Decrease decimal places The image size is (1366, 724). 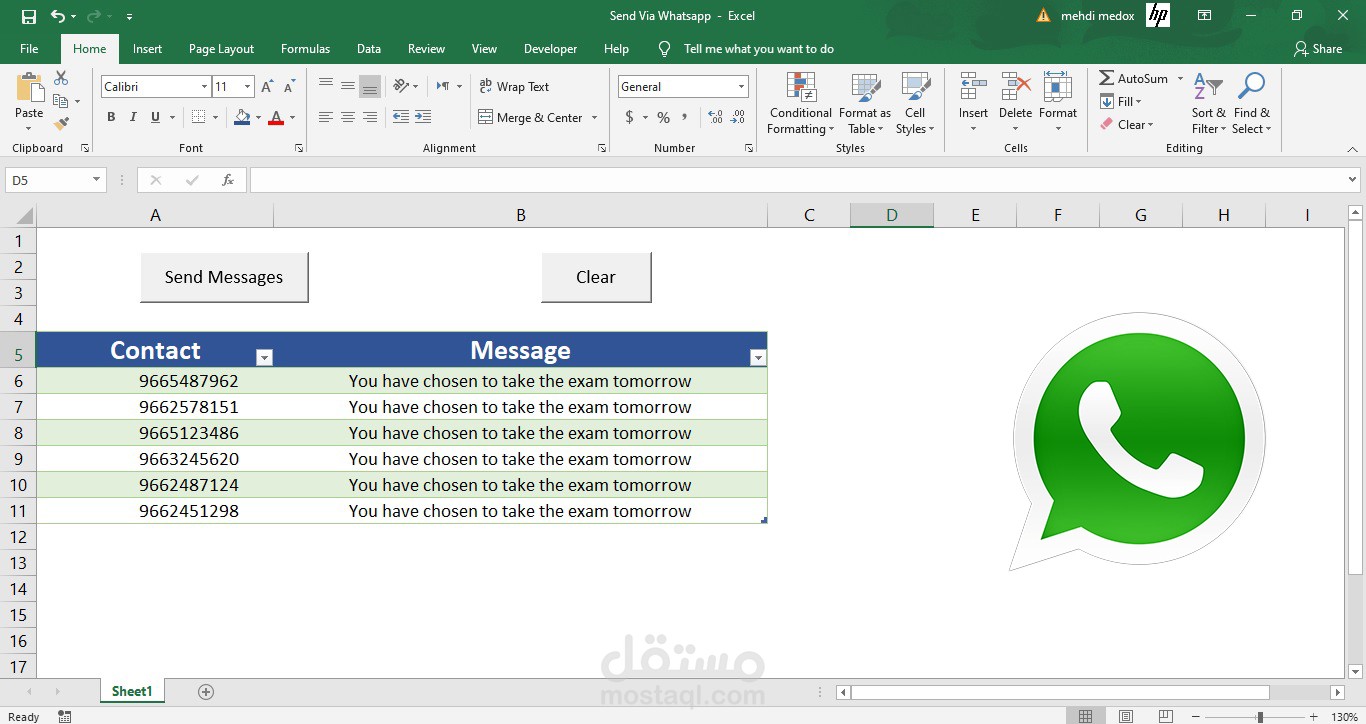click(x=737, y=117)
